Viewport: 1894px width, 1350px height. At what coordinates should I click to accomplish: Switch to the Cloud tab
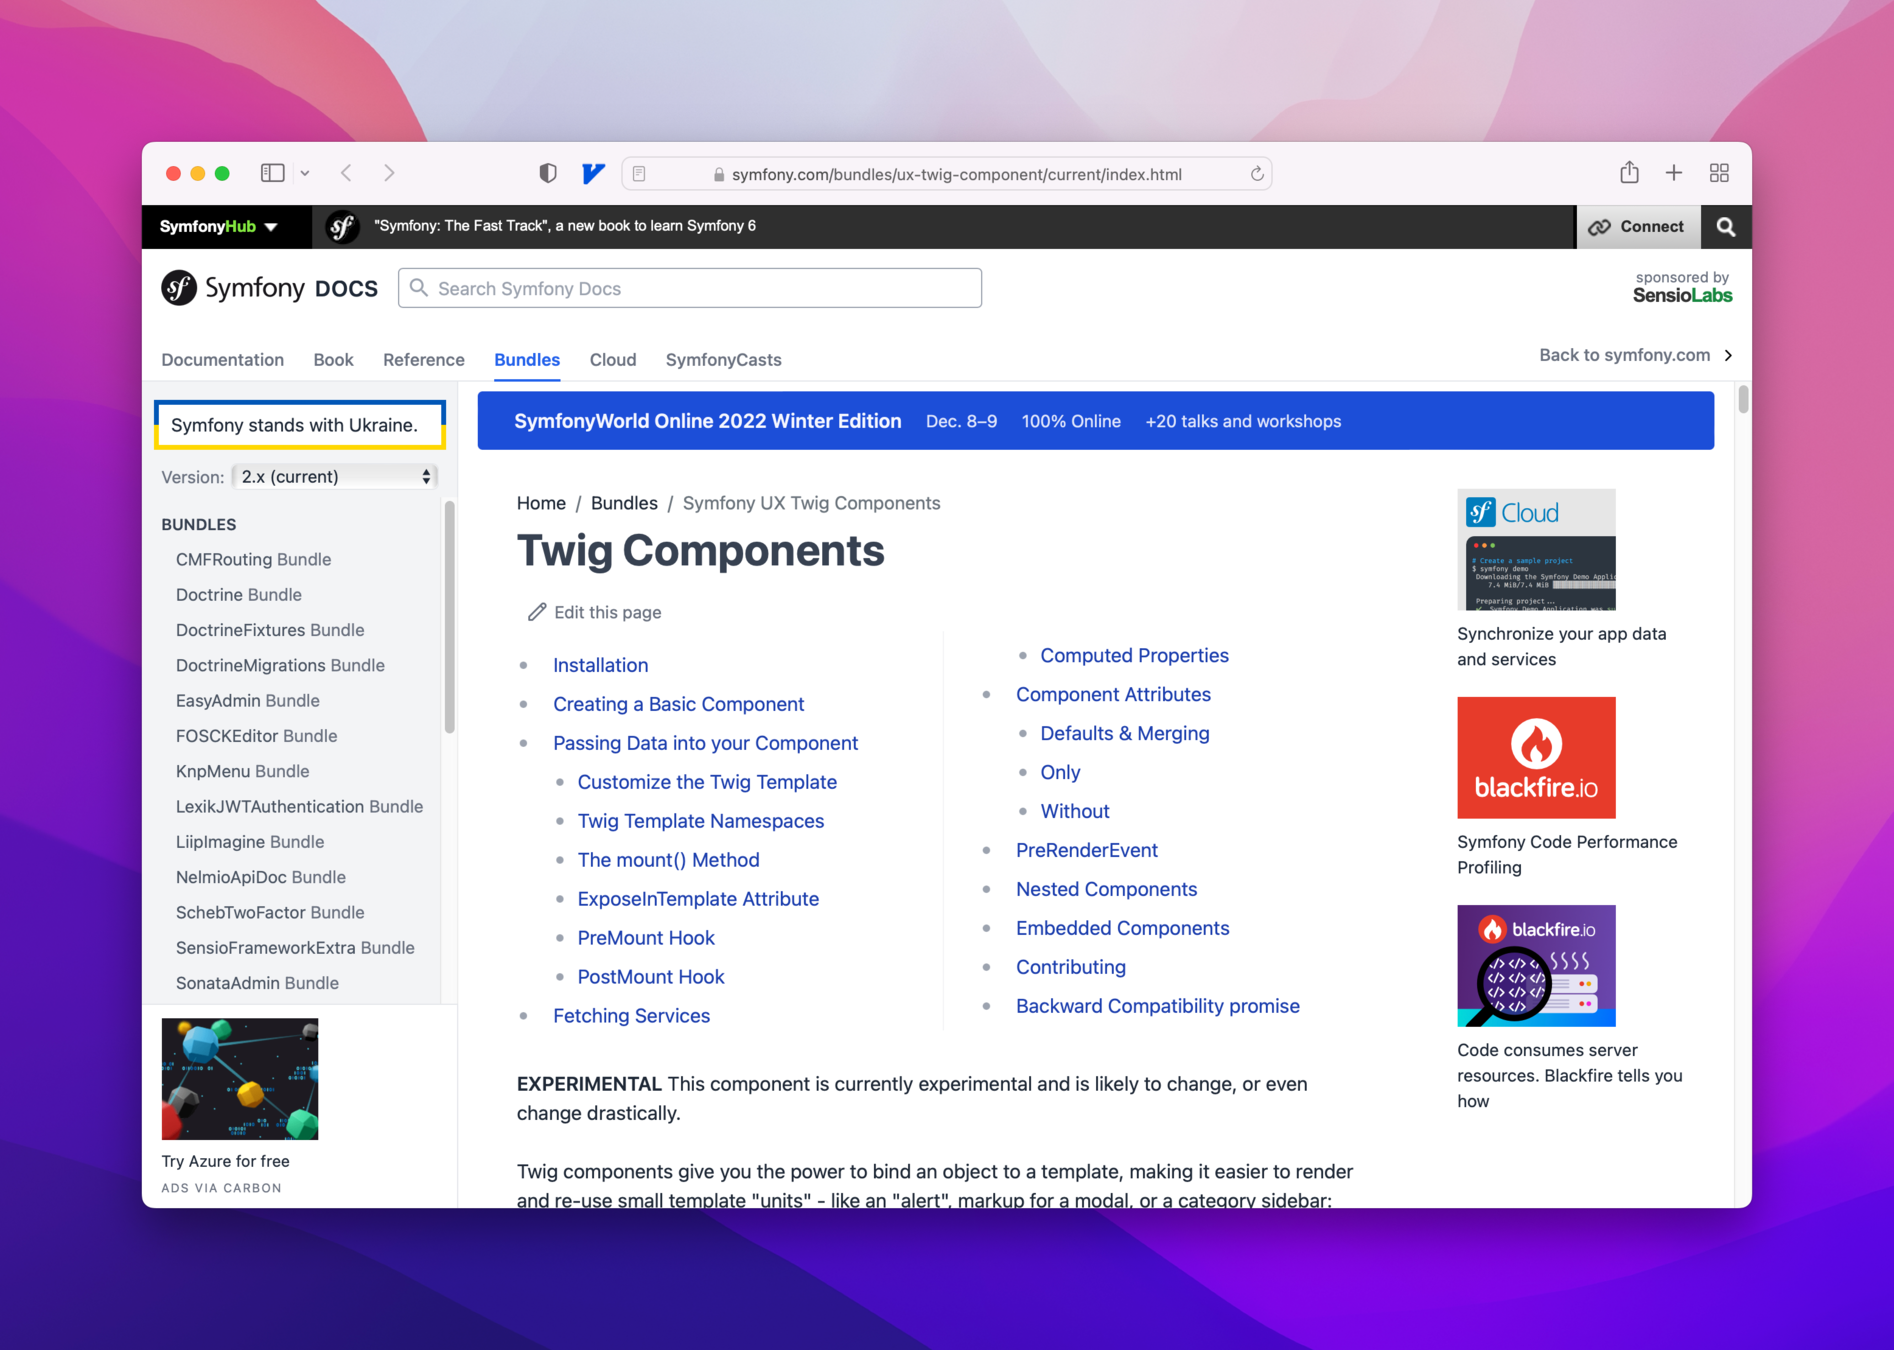[x=613, y=360]
